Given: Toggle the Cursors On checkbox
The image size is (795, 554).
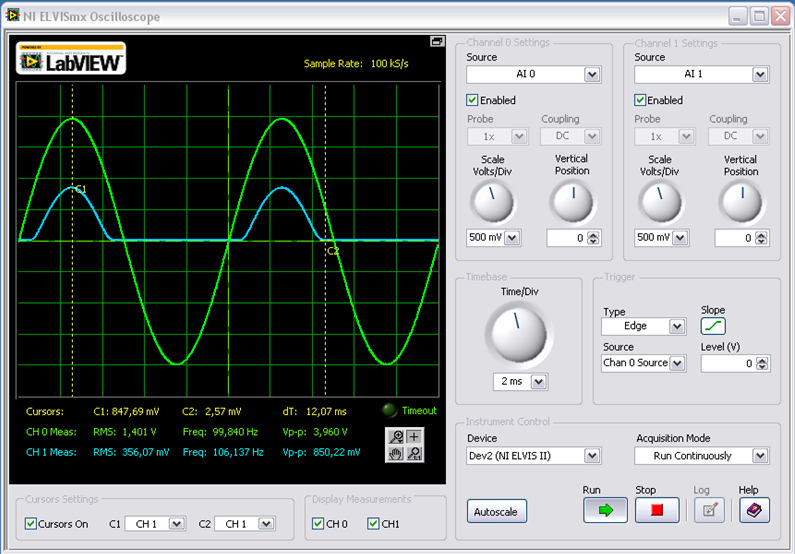Looking at the screenshot, I should click(x=30, y=524).
